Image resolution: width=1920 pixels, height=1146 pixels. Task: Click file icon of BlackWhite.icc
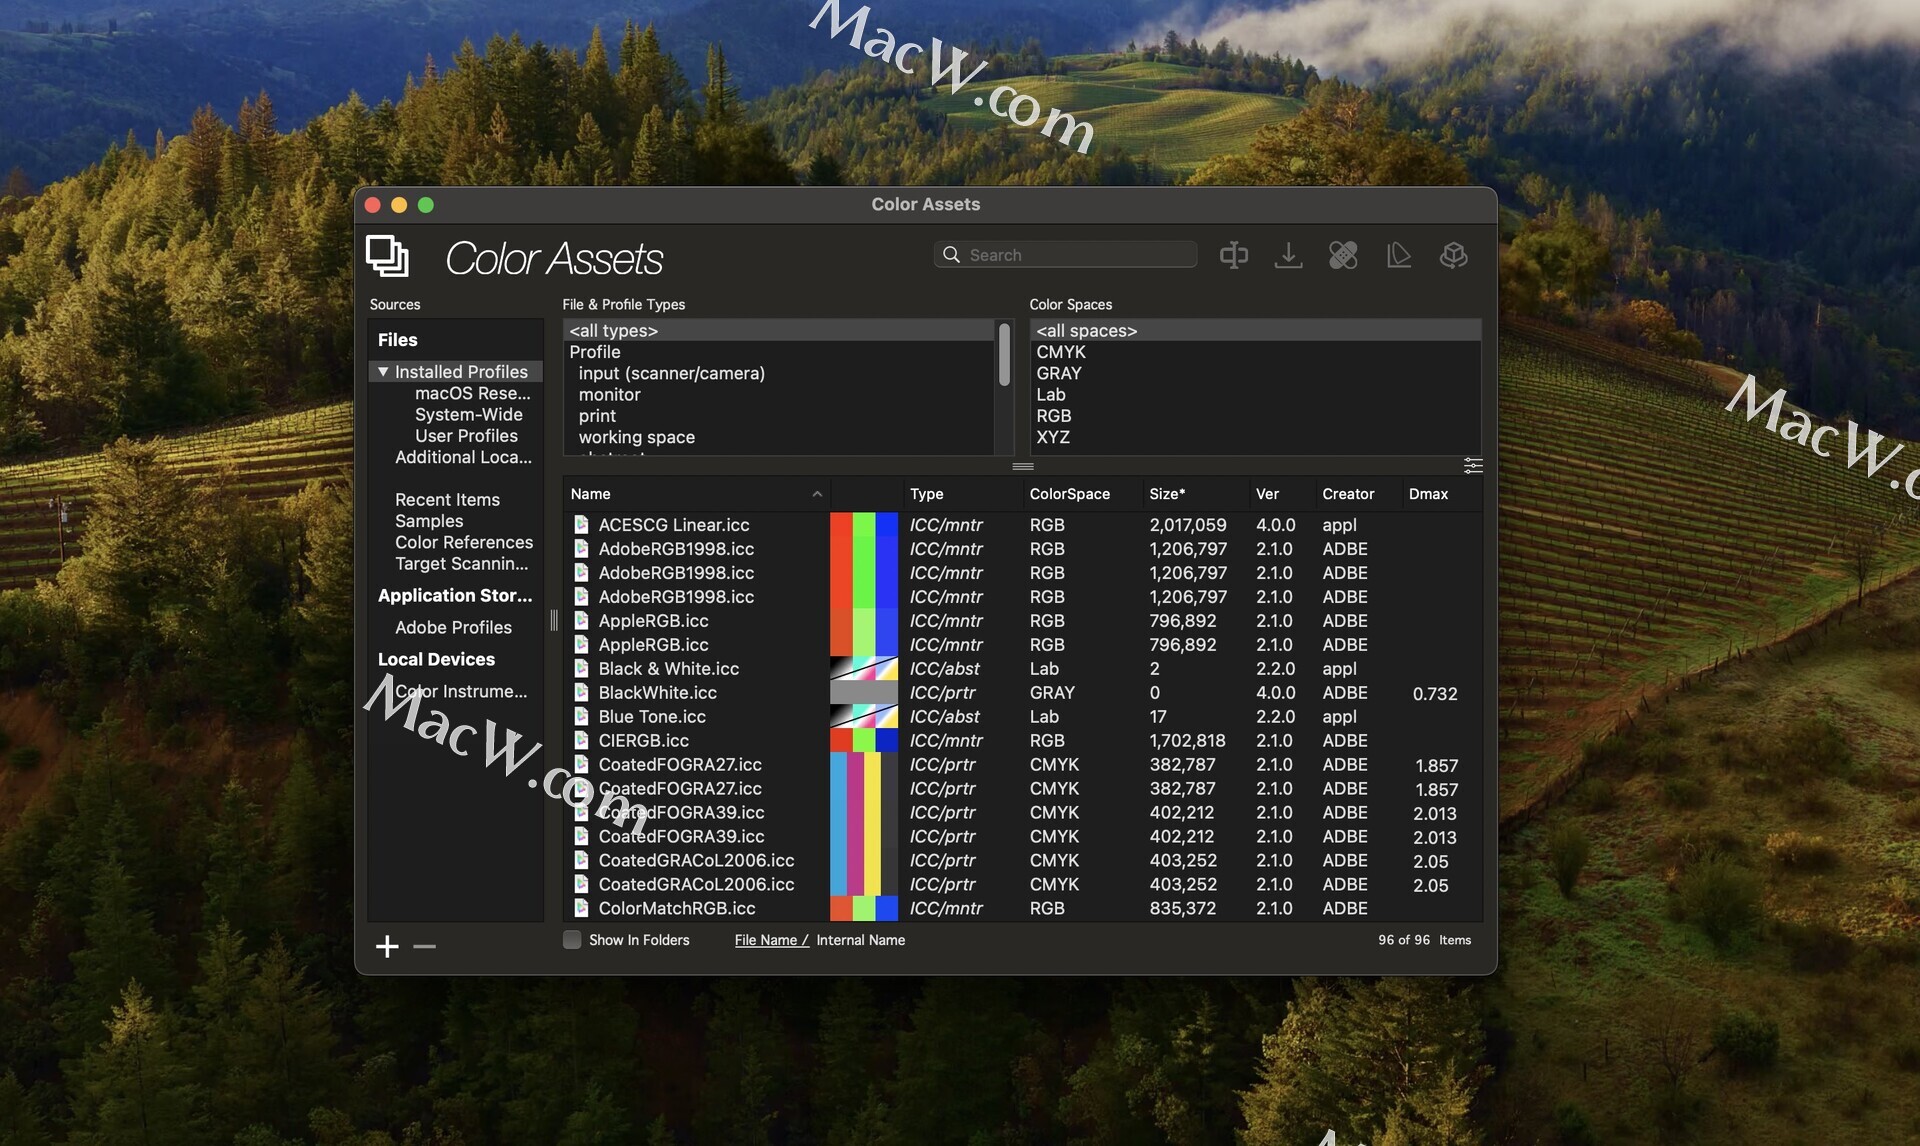coord(581,692)
